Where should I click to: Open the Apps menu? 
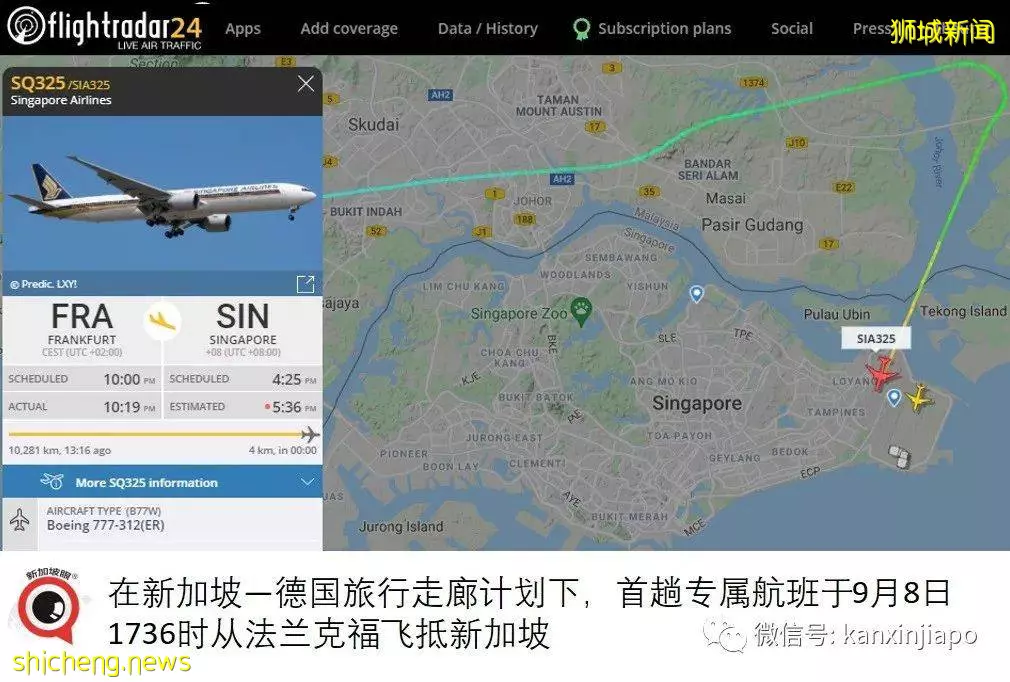243,28
